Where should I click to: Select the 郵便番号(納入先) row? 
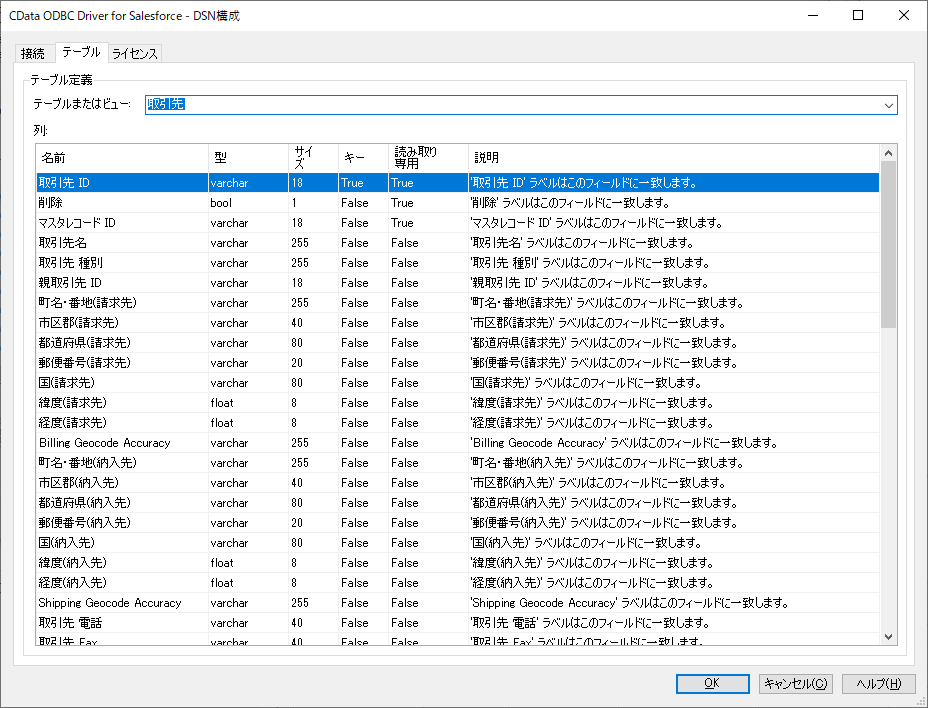click(457, 523)
